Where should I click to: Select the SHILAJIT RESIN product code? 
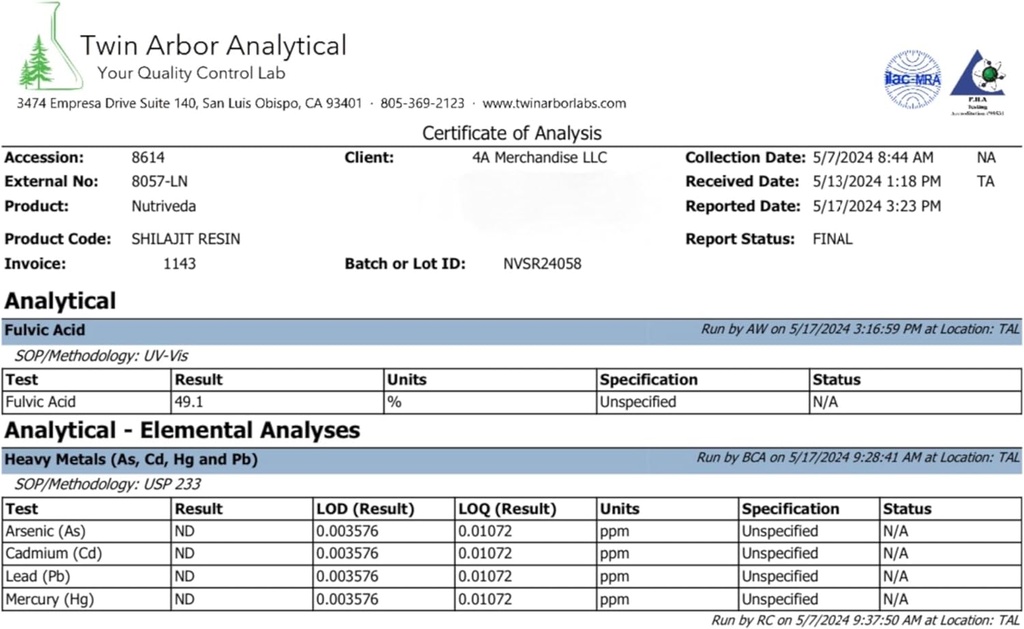tap(186, 239)
